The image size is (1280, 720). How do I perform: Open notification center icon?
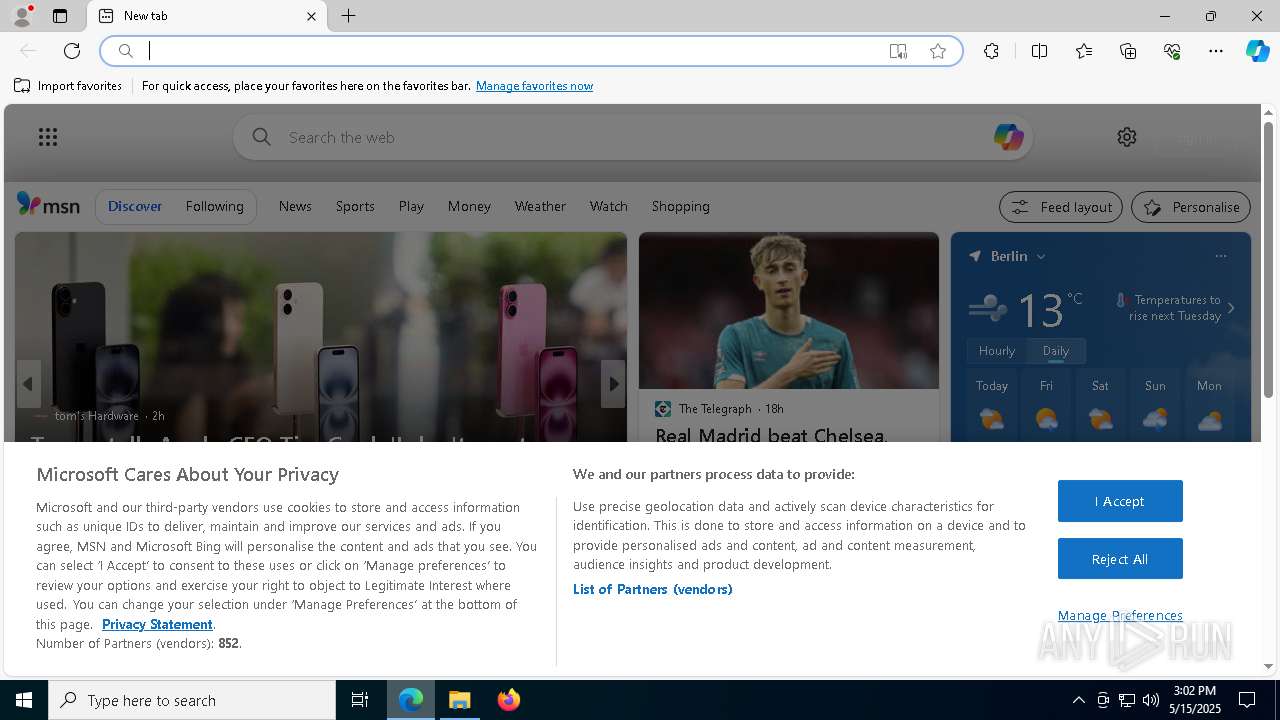(x=1247, y=700)
